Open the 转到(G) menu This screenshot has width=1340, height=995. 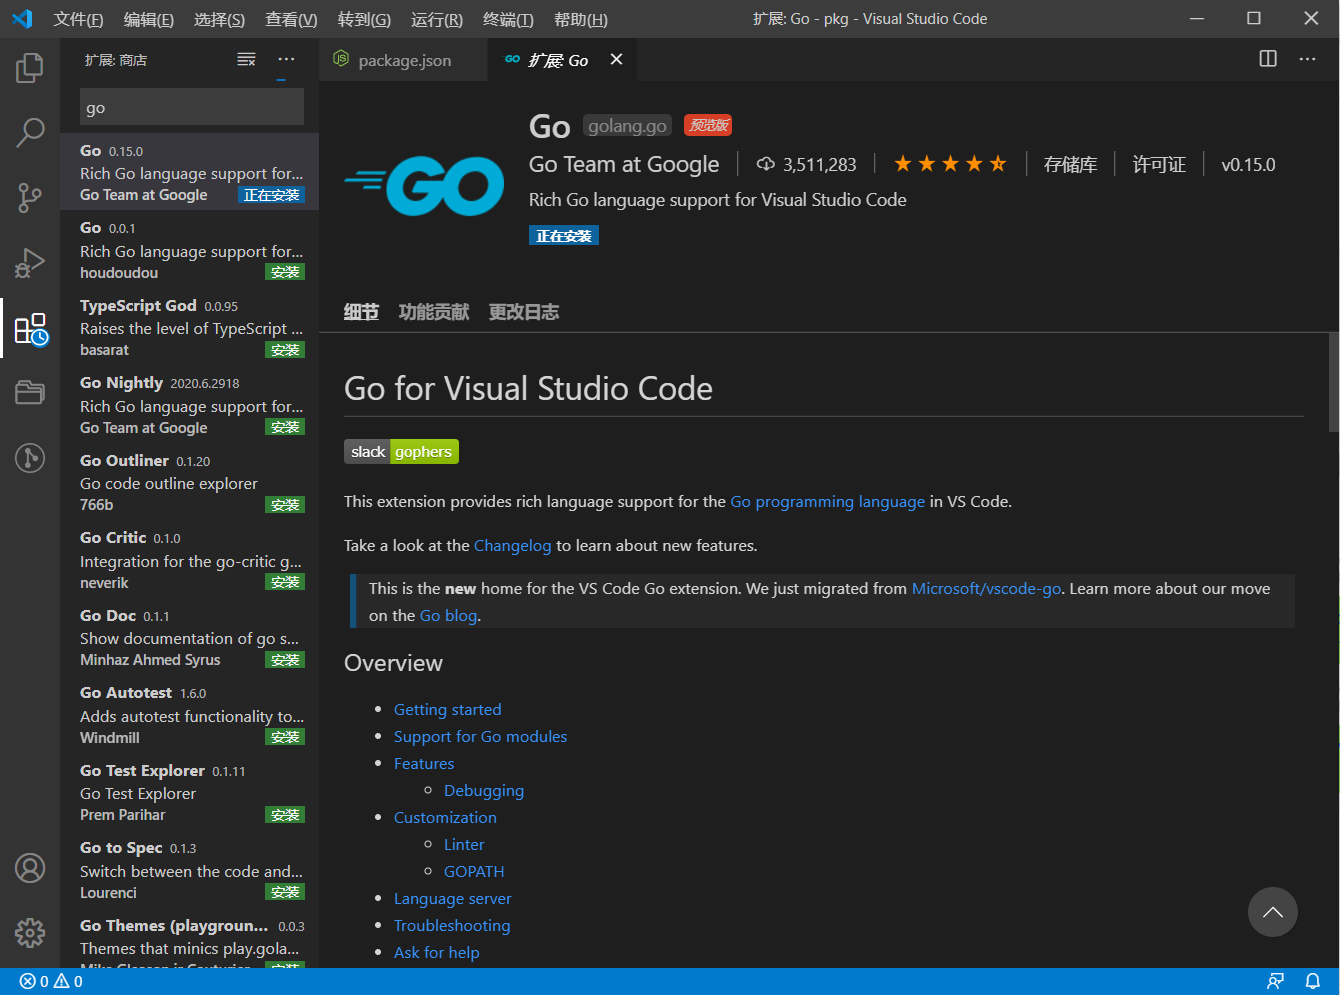pyautogui.click(x=364, y=19)
